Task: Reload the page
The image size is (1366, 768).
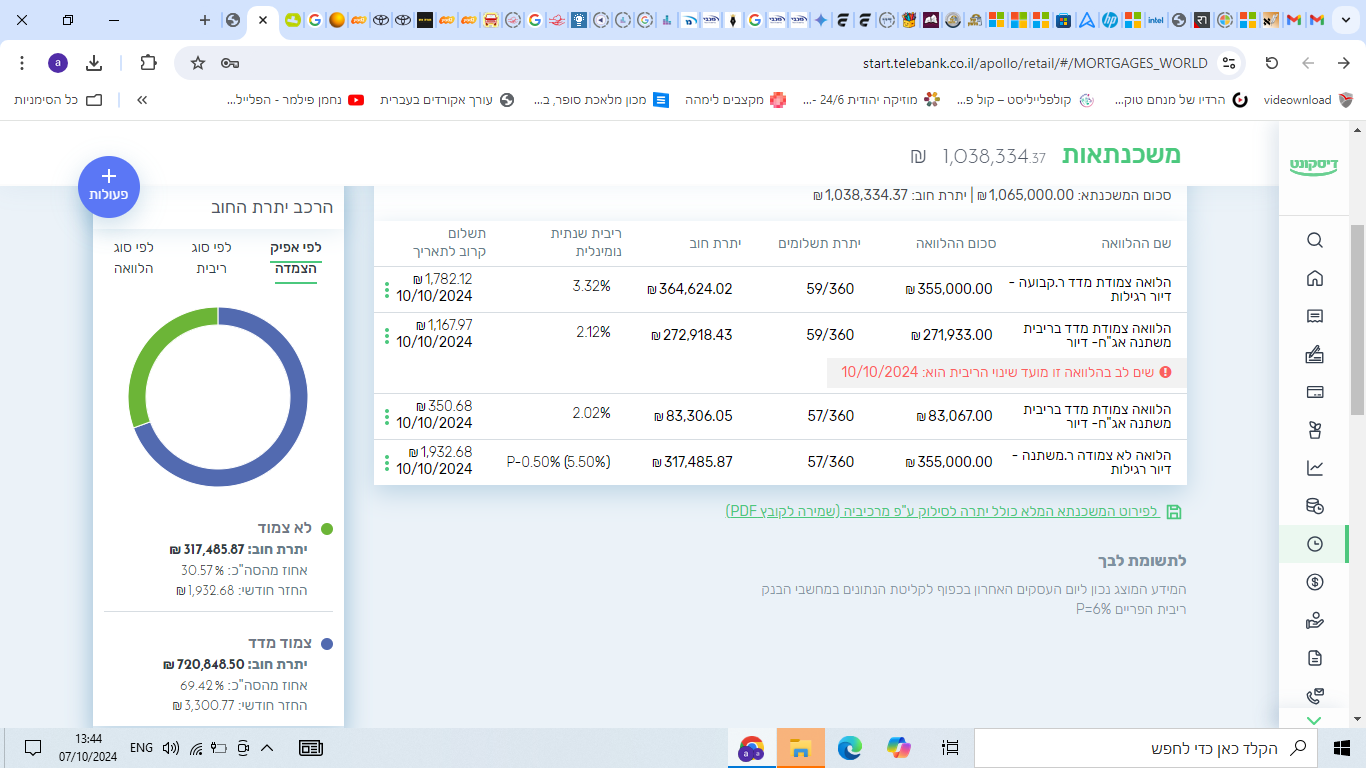Action: click(1272, 63)
